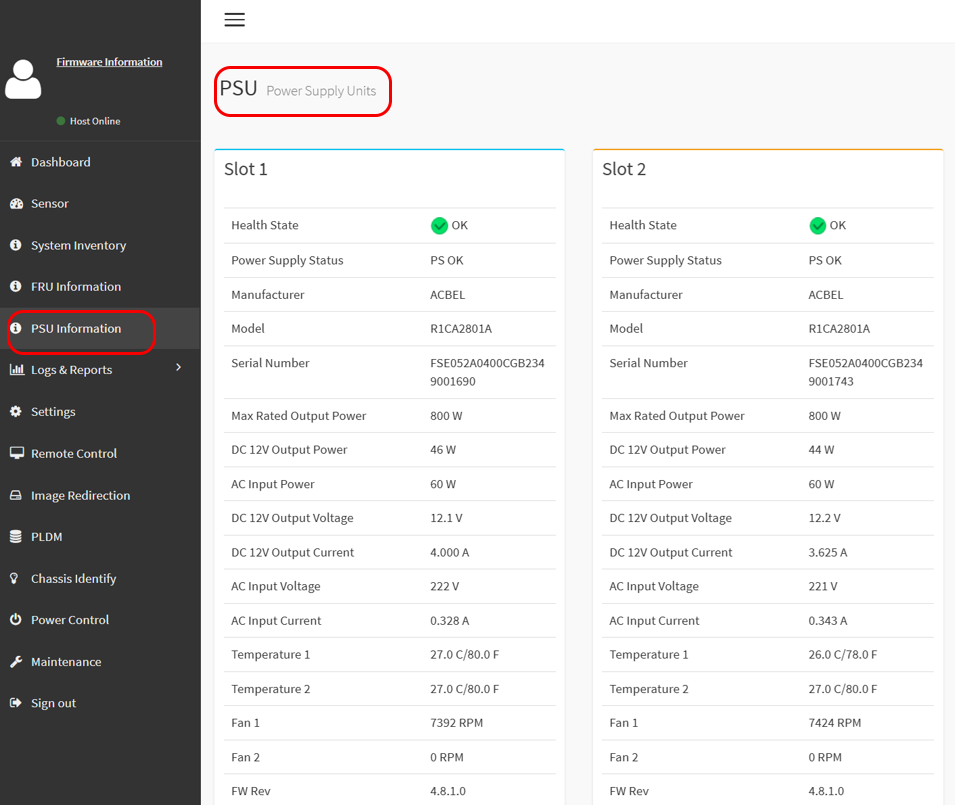Click the Sensor gauge icon
The image size is (955, 805).
tap(16, 203)
